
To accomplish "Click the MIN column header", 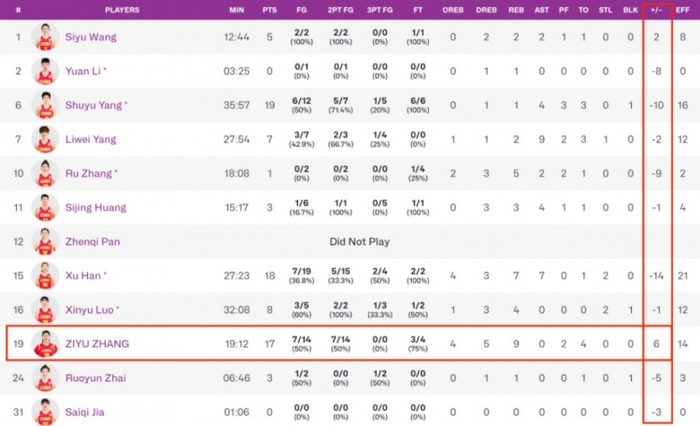I will click(x=236, y=10).
